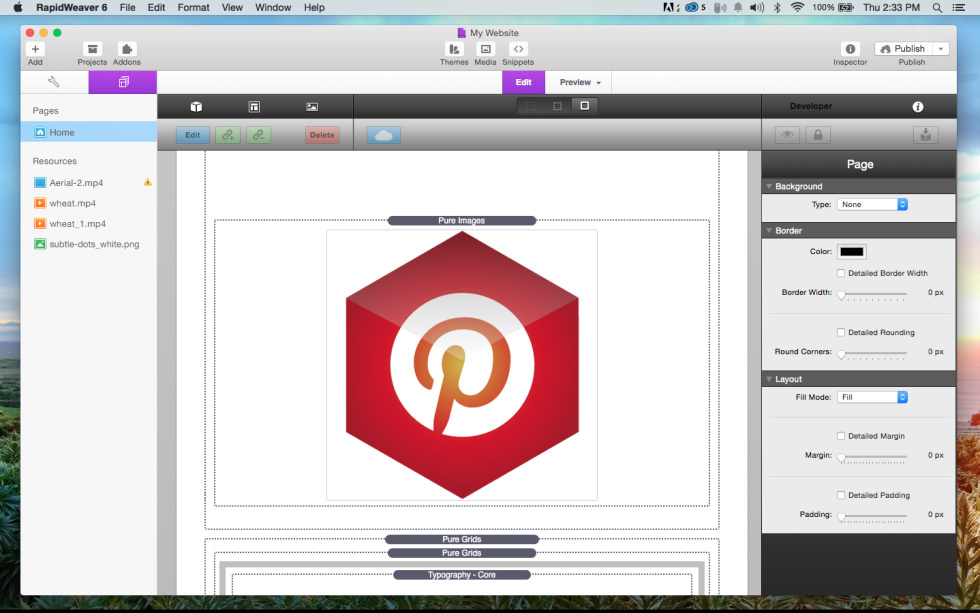The width and height of the screenshot is (980, 613).
Task: Enable Detailed Border Width checkbox
Action: point(841,273)
